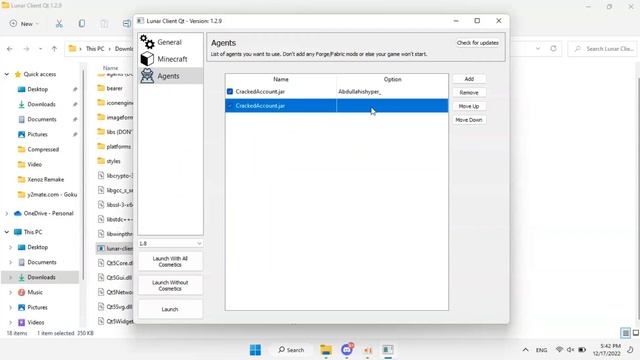Screen dimensions: 640x360
Task: Click the Remove agent button
Action: click(469, 93)
